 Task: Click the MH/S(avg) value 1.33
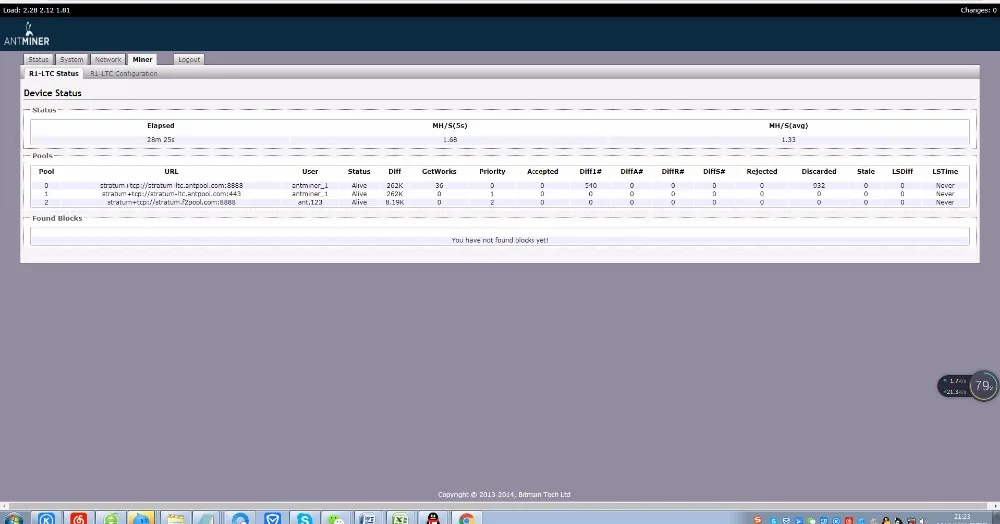788,139
